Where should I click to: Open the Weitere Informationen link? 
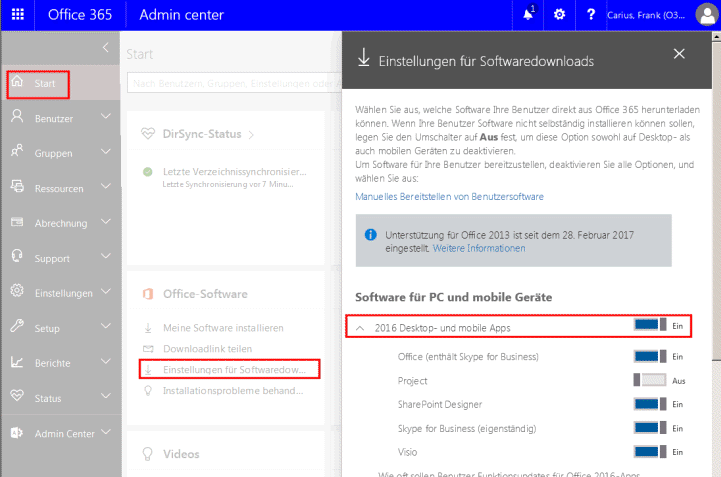(479, 248)
